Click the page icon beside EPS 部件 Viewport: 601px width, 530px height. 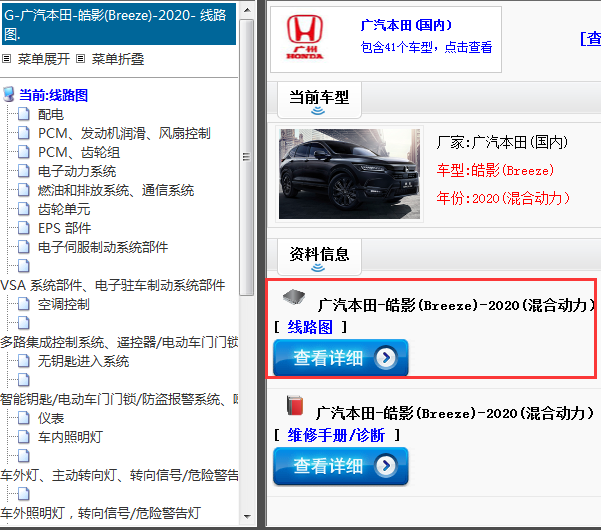click(x=24, y=228)
